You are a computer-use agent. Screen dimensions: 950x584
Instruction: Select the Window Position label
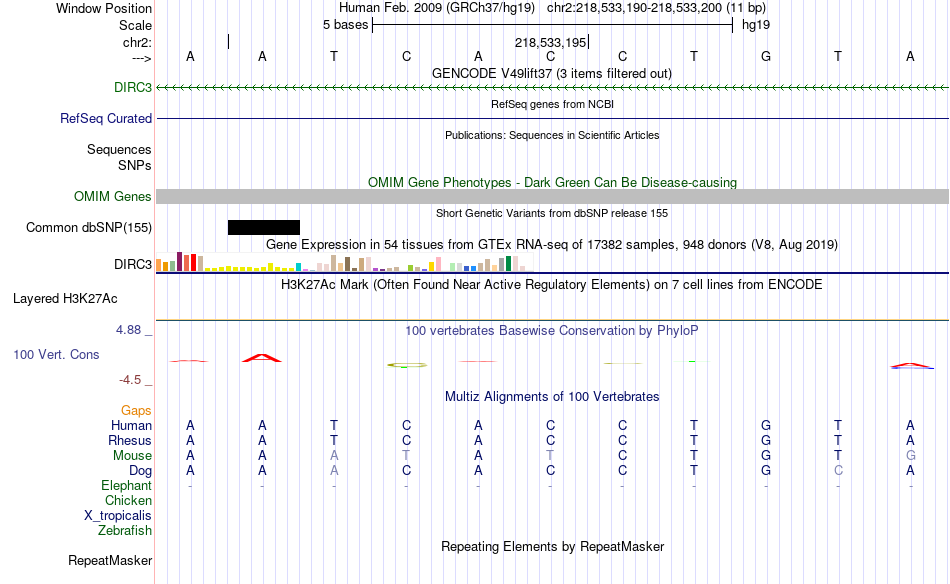click(x=104, y=8)
